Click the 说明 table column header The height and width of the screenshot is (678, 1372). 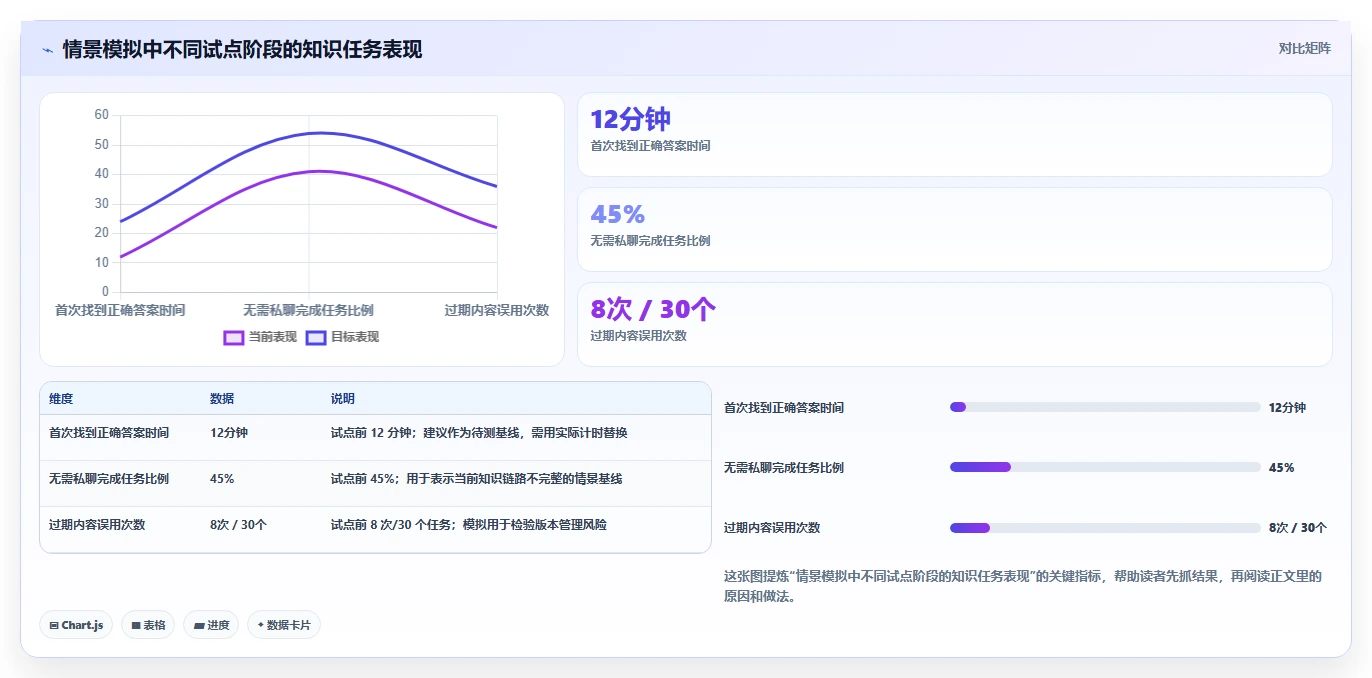coord(343,399)
